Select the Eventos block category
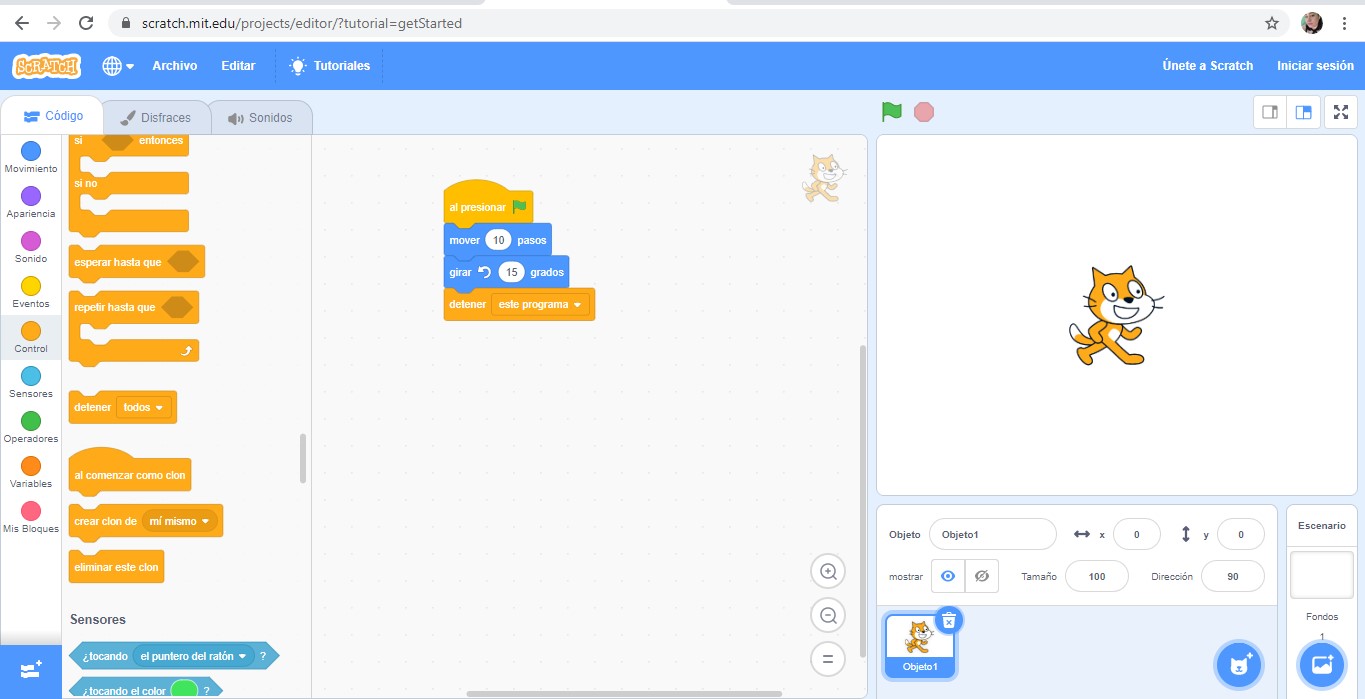Image resolution: width=1365 pixels, height=699 pixels. [31, 293]
